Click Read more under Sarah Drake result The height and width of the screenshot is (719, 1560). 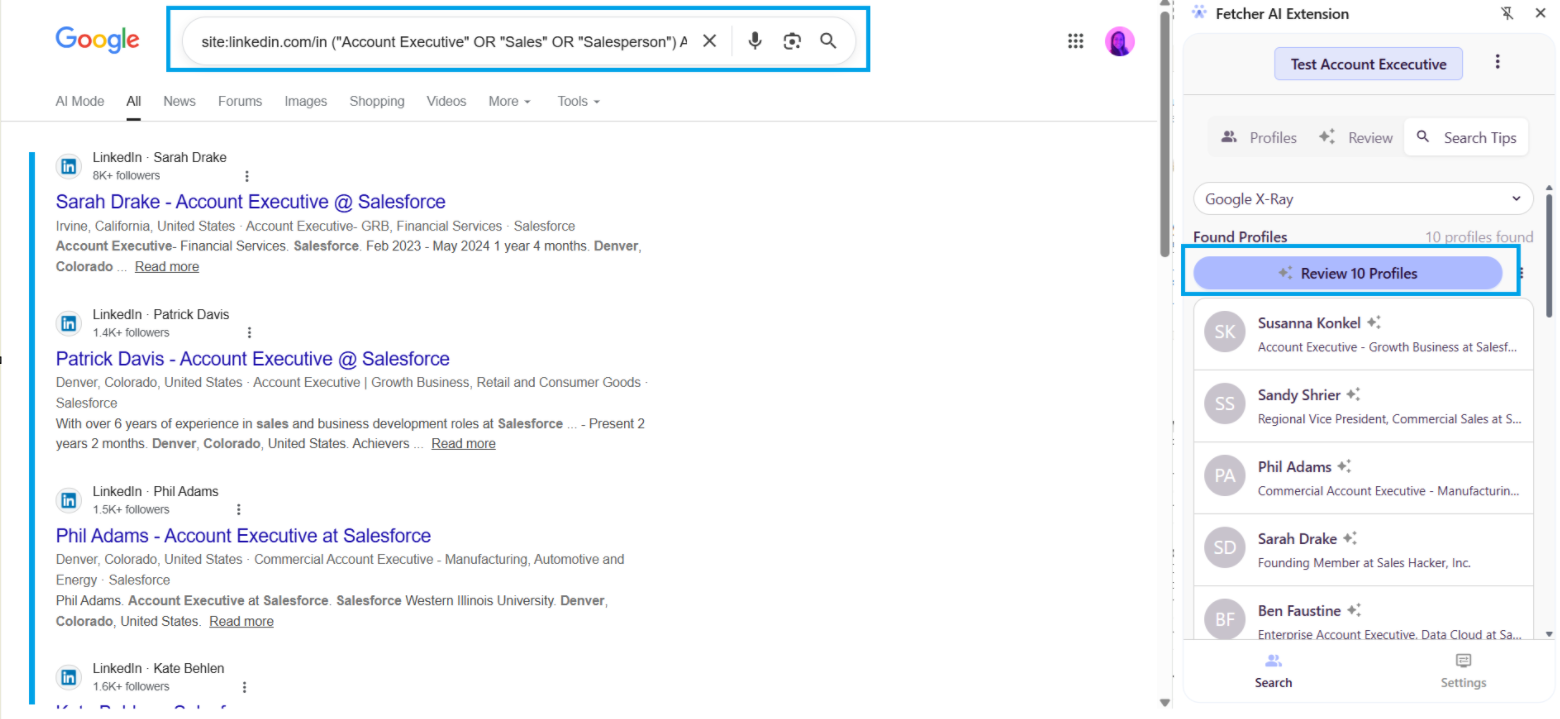[x=167, y=267]
